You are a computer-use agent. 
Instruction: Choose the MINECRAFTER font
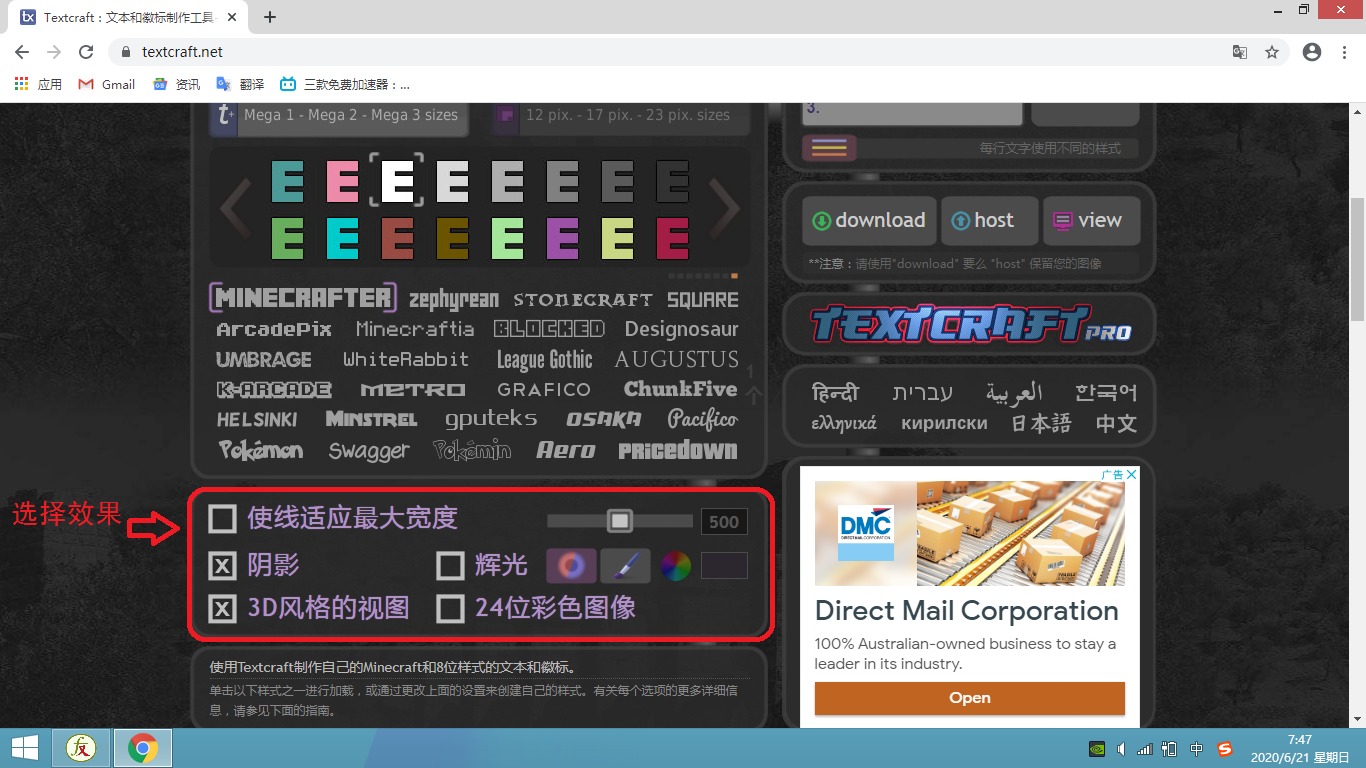303,298
